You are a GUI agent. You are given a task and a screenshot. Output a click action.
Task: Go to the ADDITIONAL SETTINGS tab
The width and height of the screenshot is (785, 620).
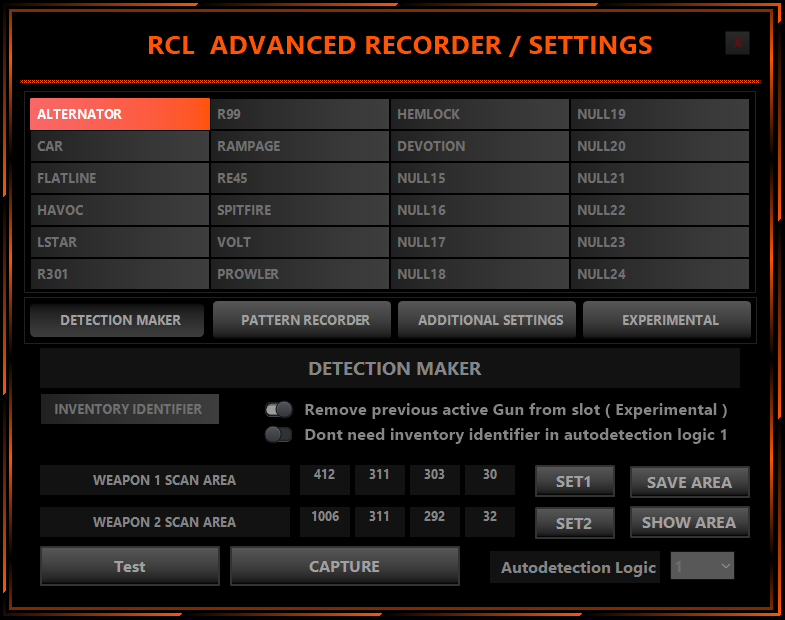[x=487, y=320]
